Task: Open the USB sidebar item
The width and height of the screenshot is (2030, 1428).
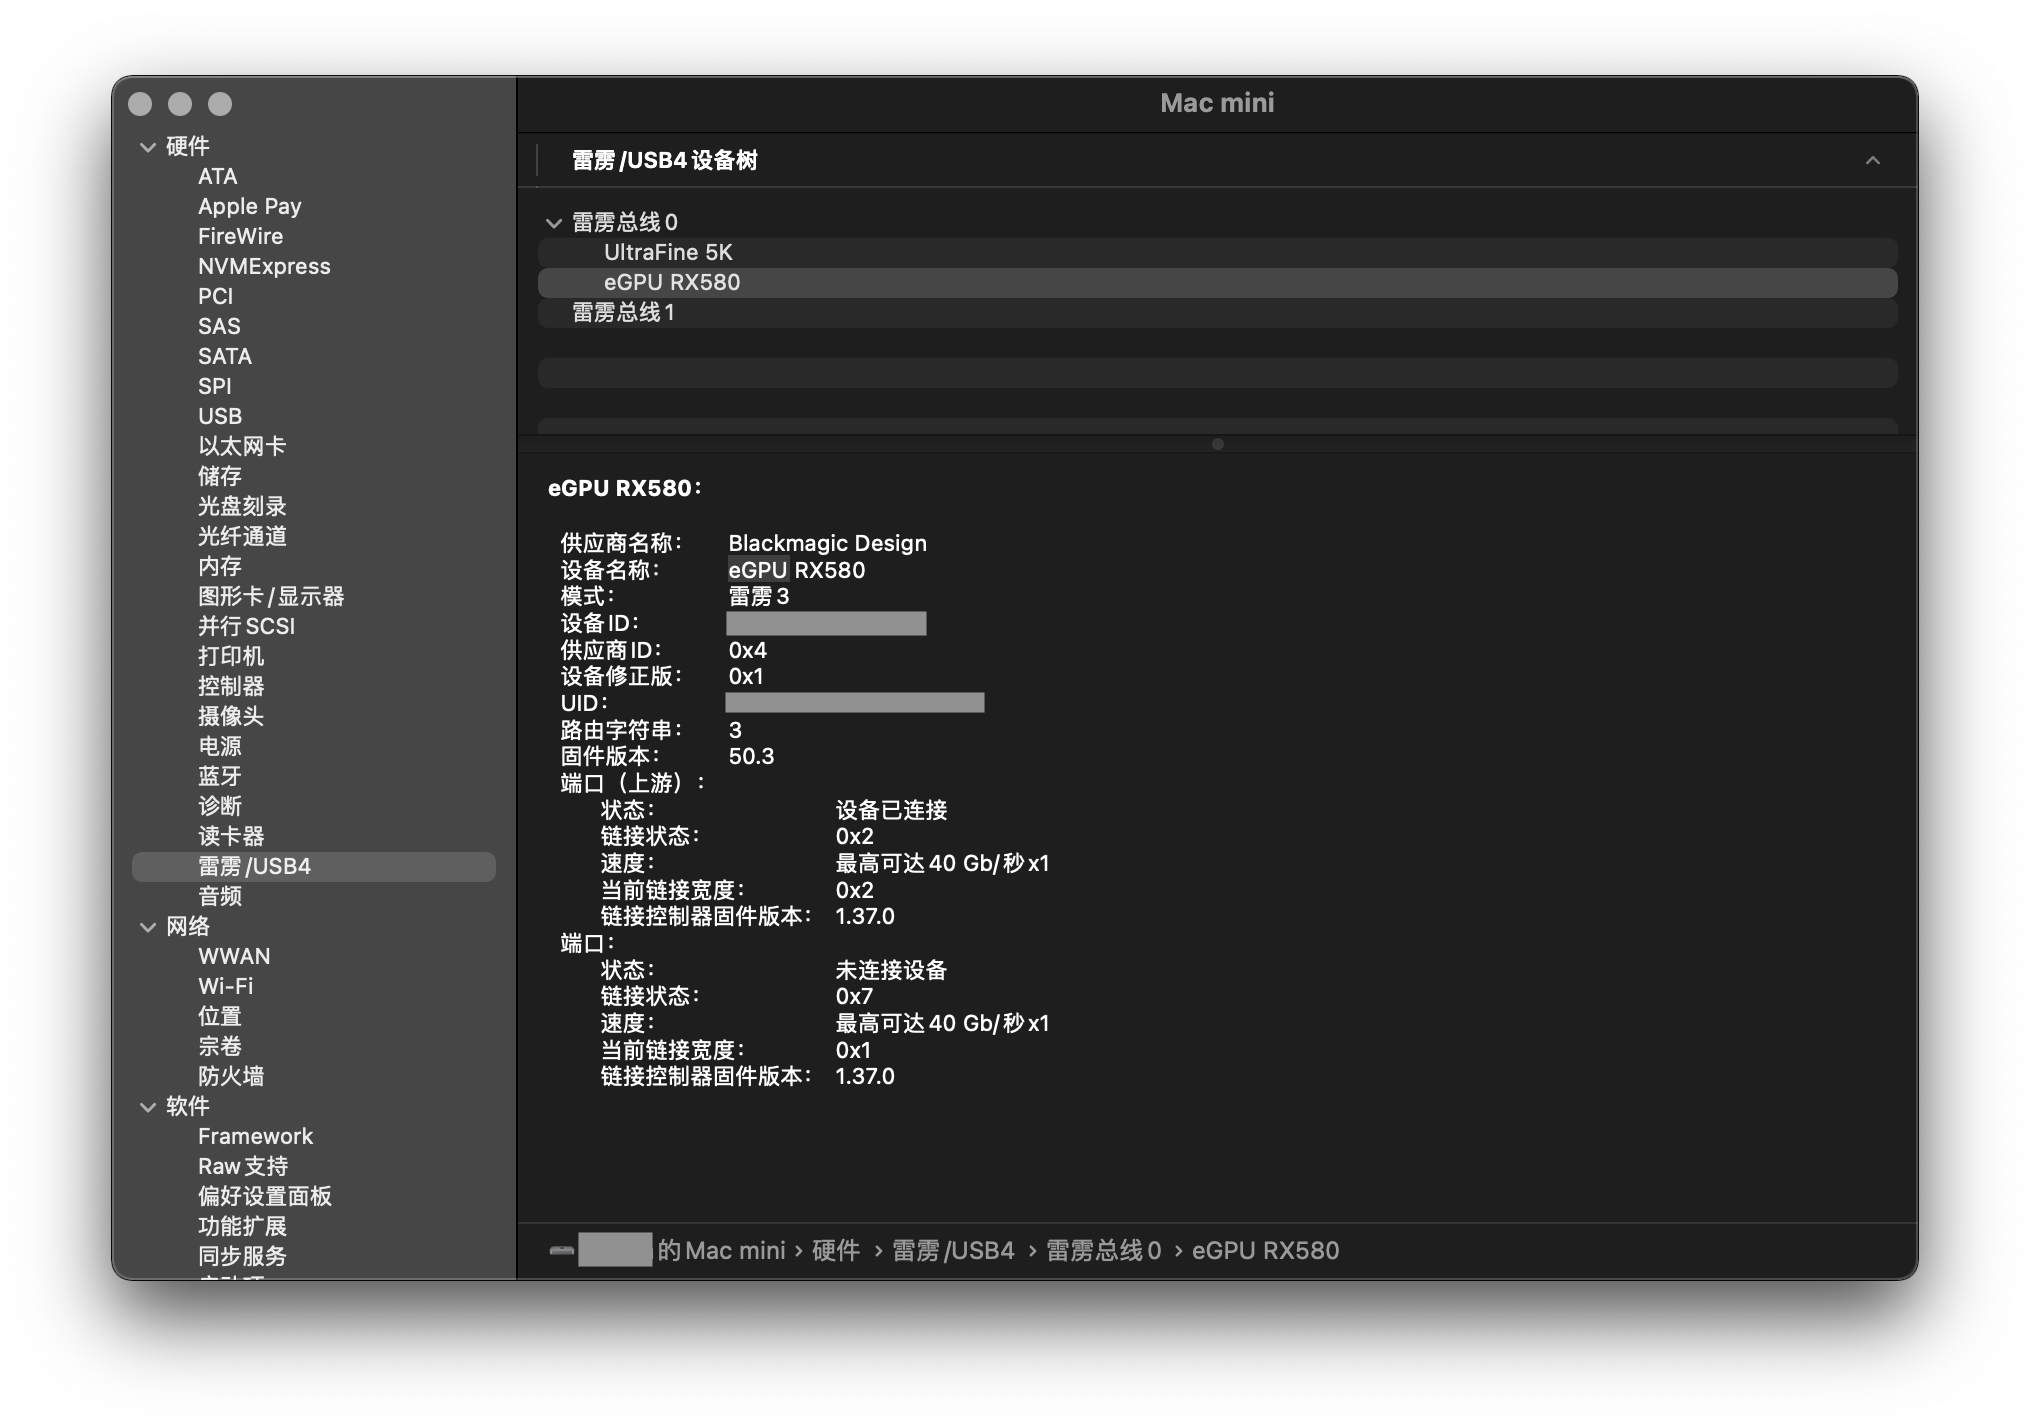Action: pos(220,416)
